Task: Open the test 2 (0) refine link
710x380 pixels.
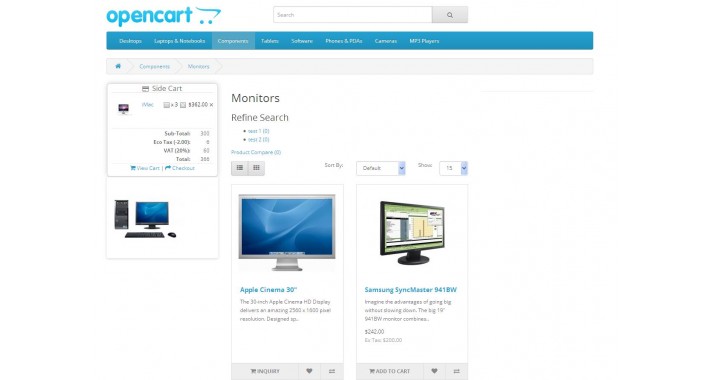Action: pos(259,139)
